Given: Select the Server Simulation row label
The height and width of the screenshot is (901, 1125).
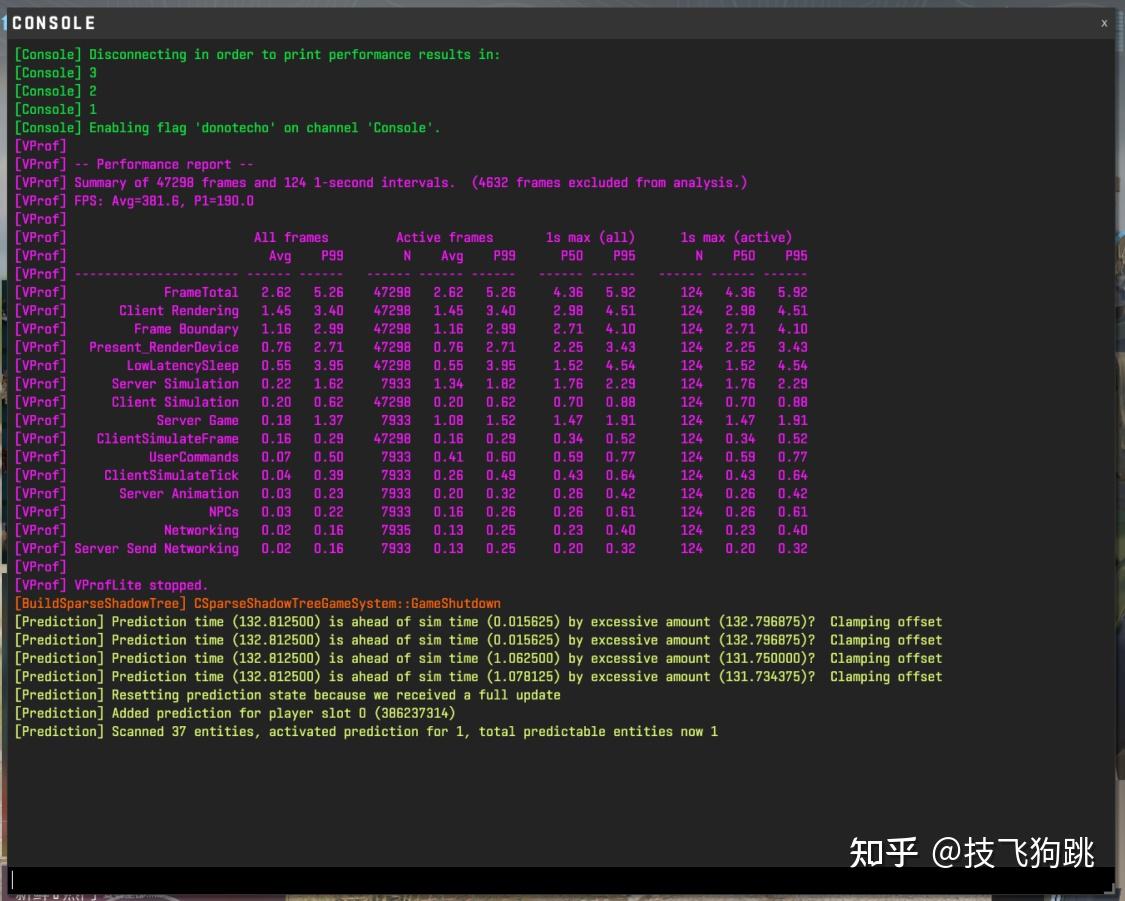Looking at the screenshot, I should [175, 384].
